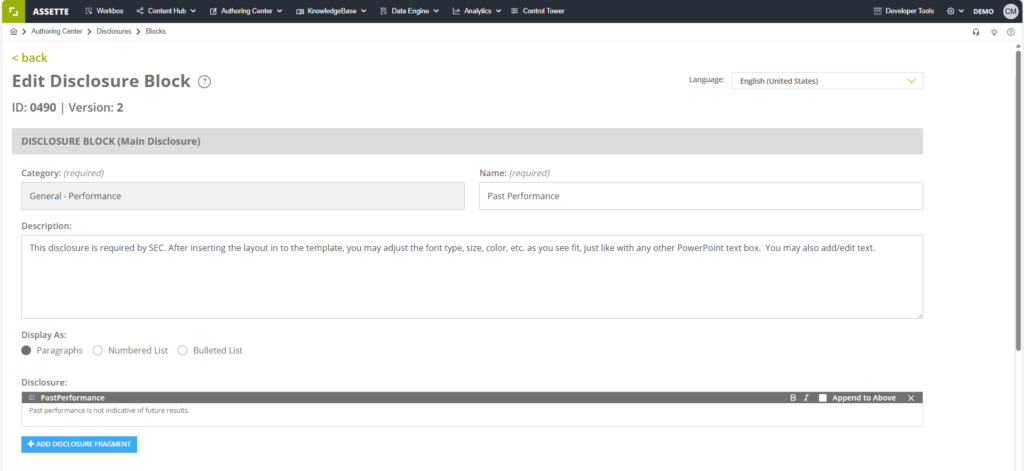Open the Content Hub menu
This screenshot has width=1024, height=471.
click(166, 11)
